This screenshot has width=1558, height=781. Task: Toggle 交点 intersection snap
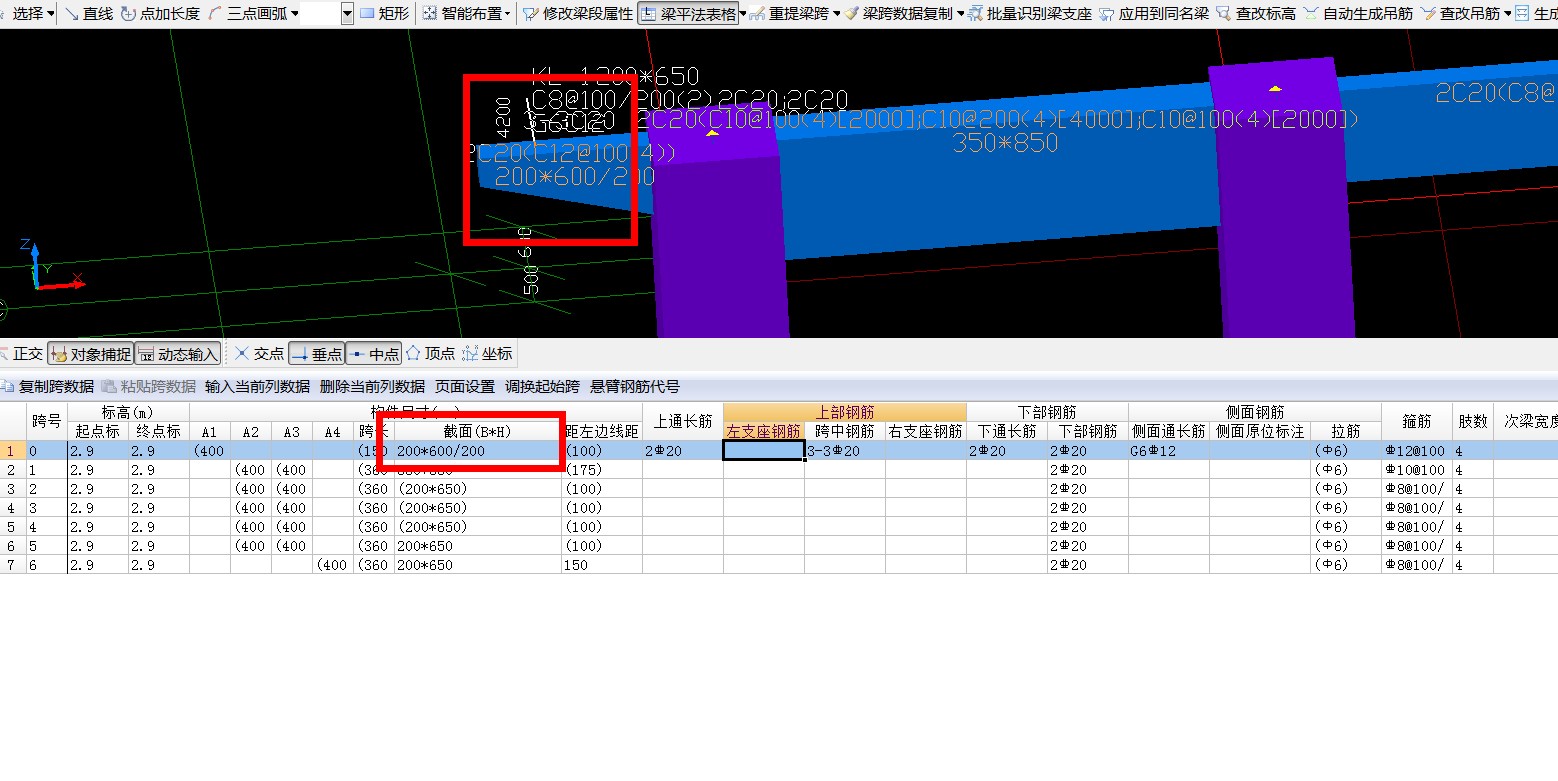(x=260, y=354)
